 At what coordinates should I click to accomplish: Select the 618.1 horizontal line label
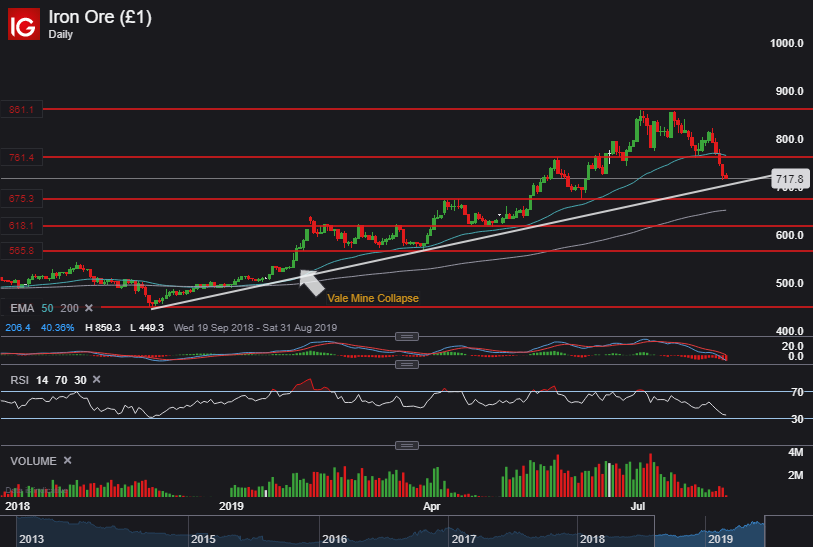(x=21, y=226)
